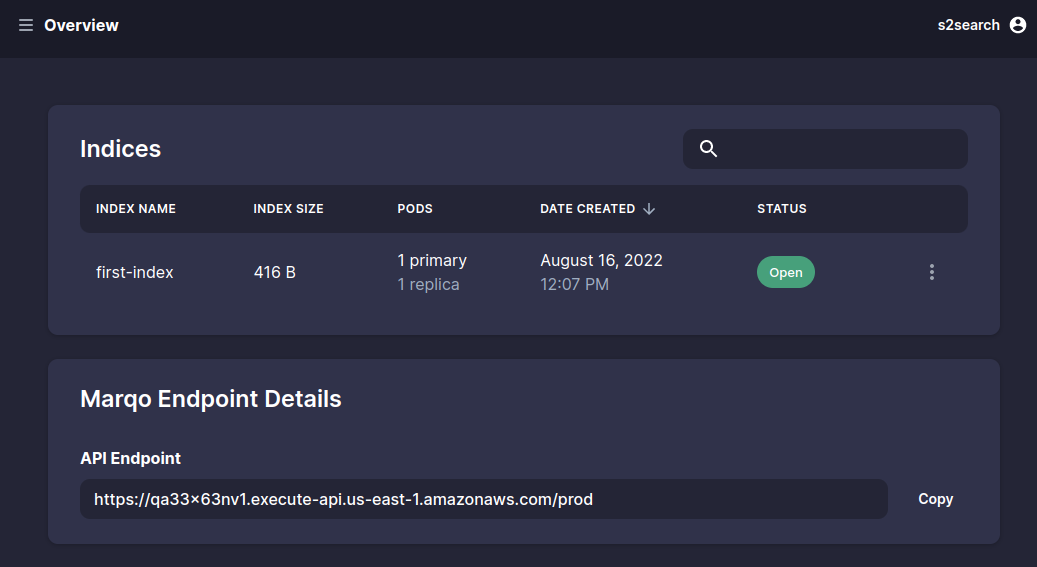
Task: Click the Status column header
Action: pyautogui.click(x=782, y=209)
